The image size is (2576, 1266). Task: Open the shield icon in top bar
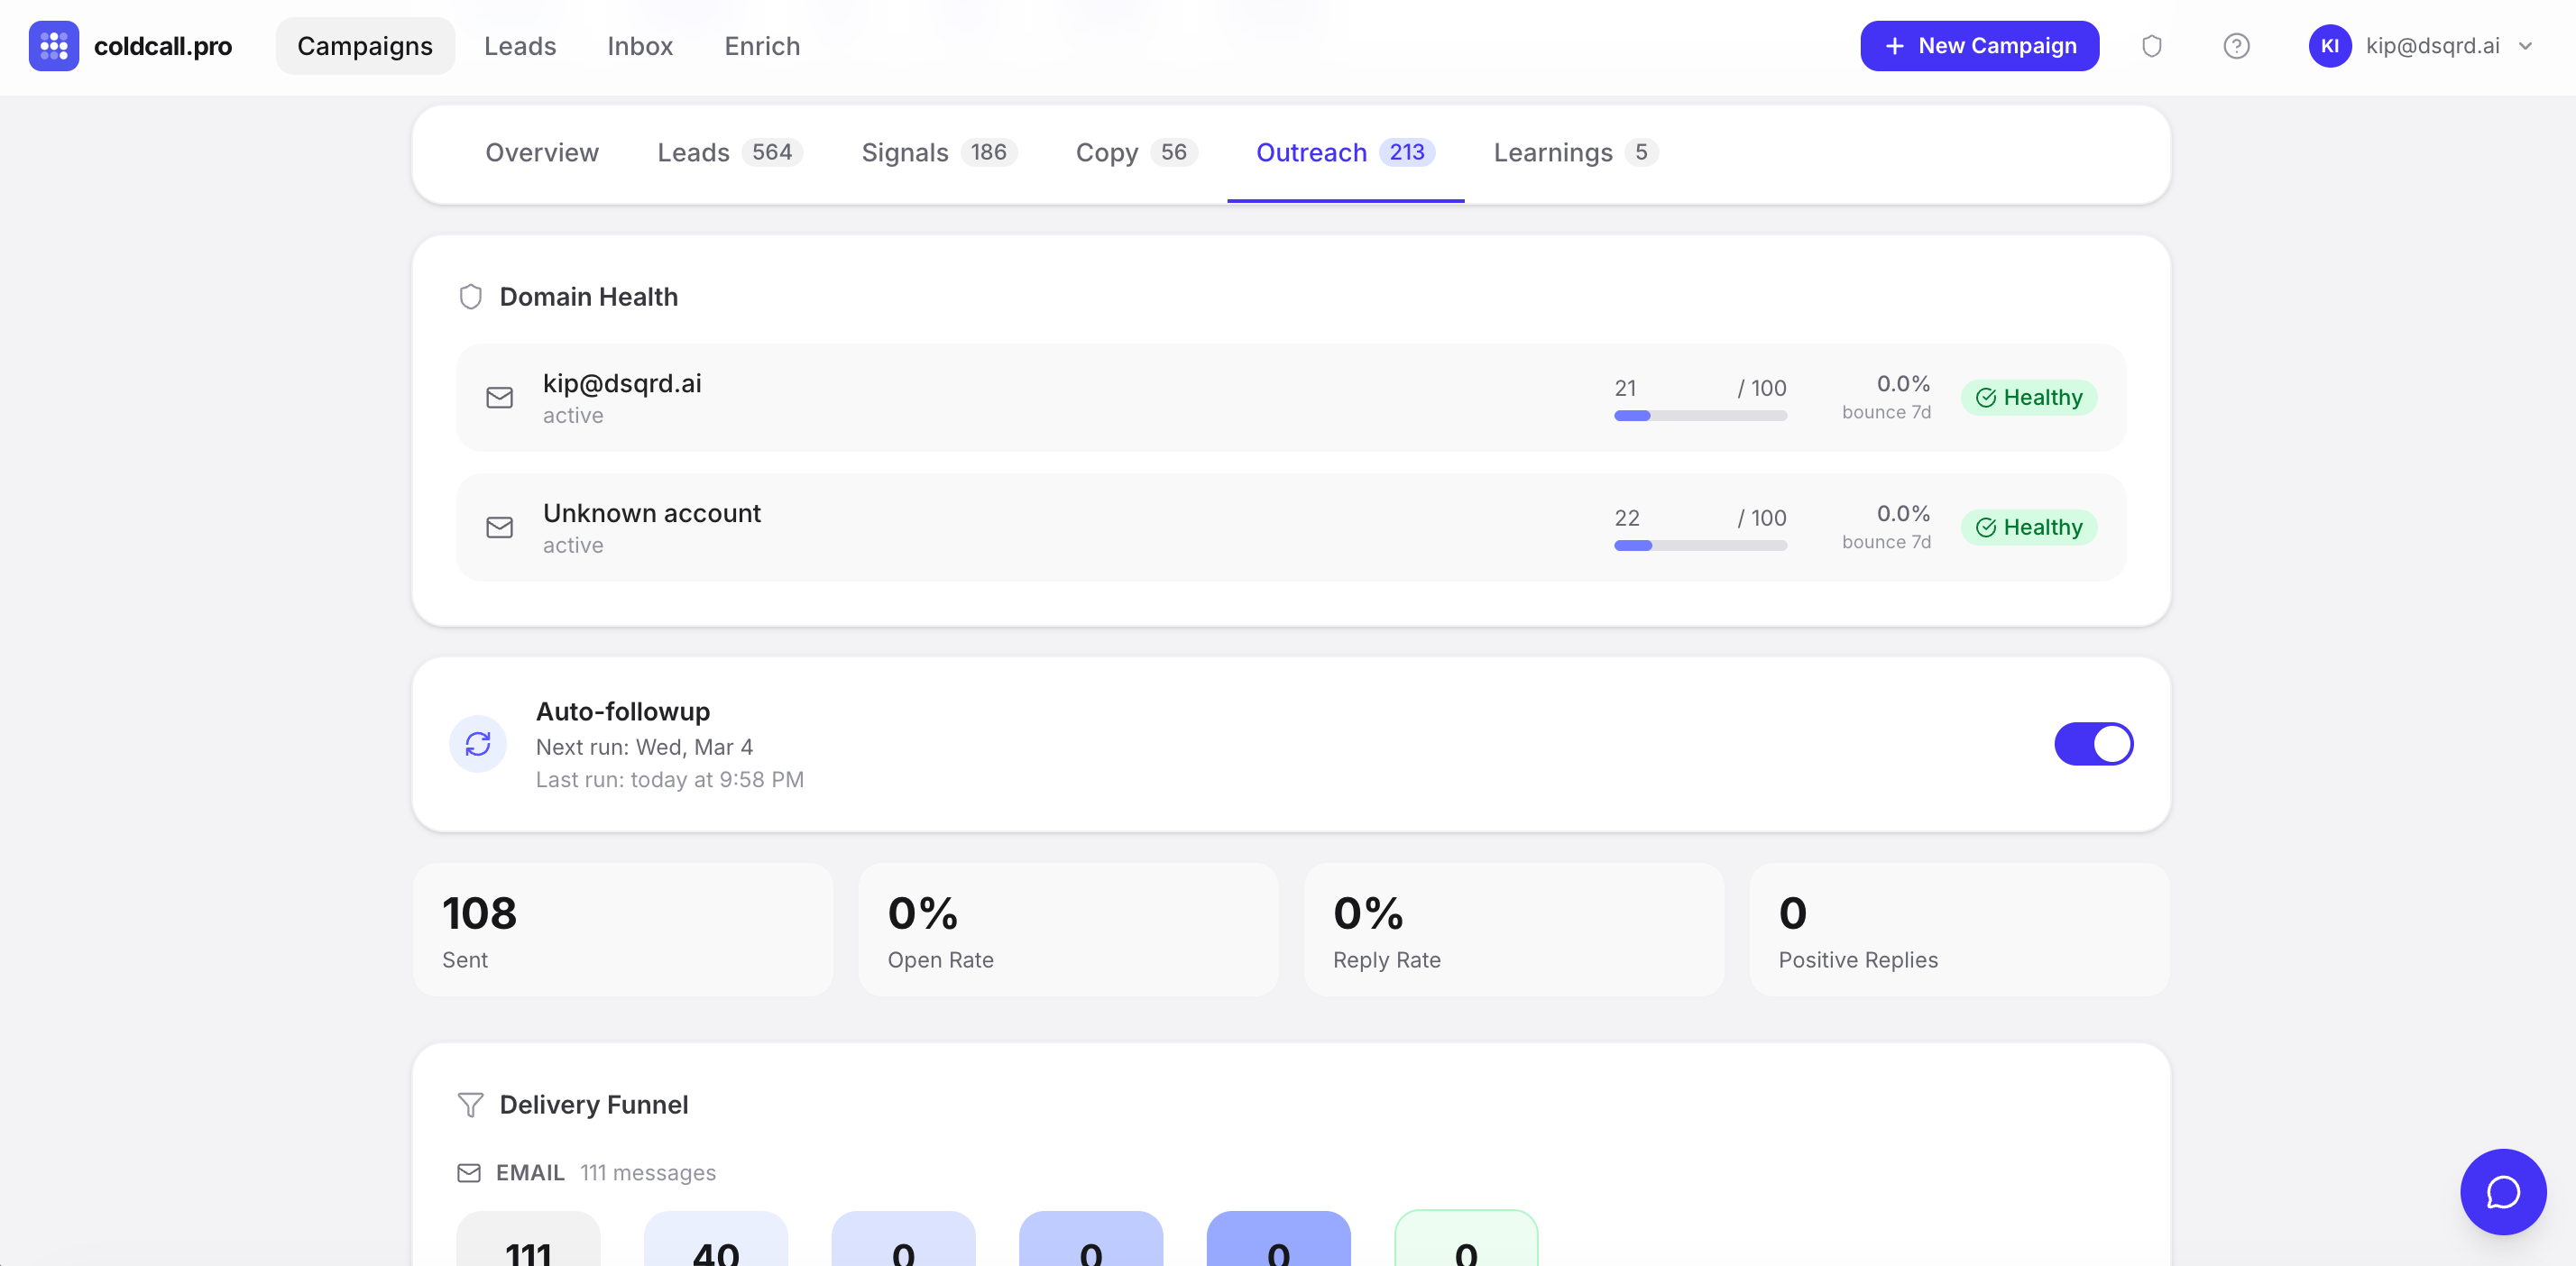2151,46
